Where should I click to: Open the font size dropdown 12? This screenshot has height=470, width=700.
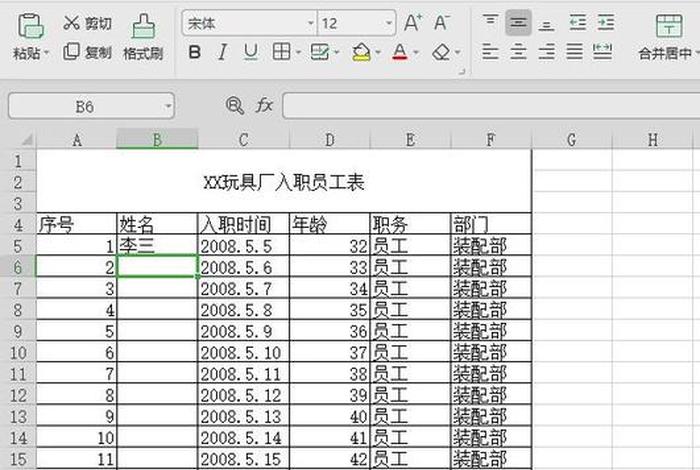pos(389,23)
